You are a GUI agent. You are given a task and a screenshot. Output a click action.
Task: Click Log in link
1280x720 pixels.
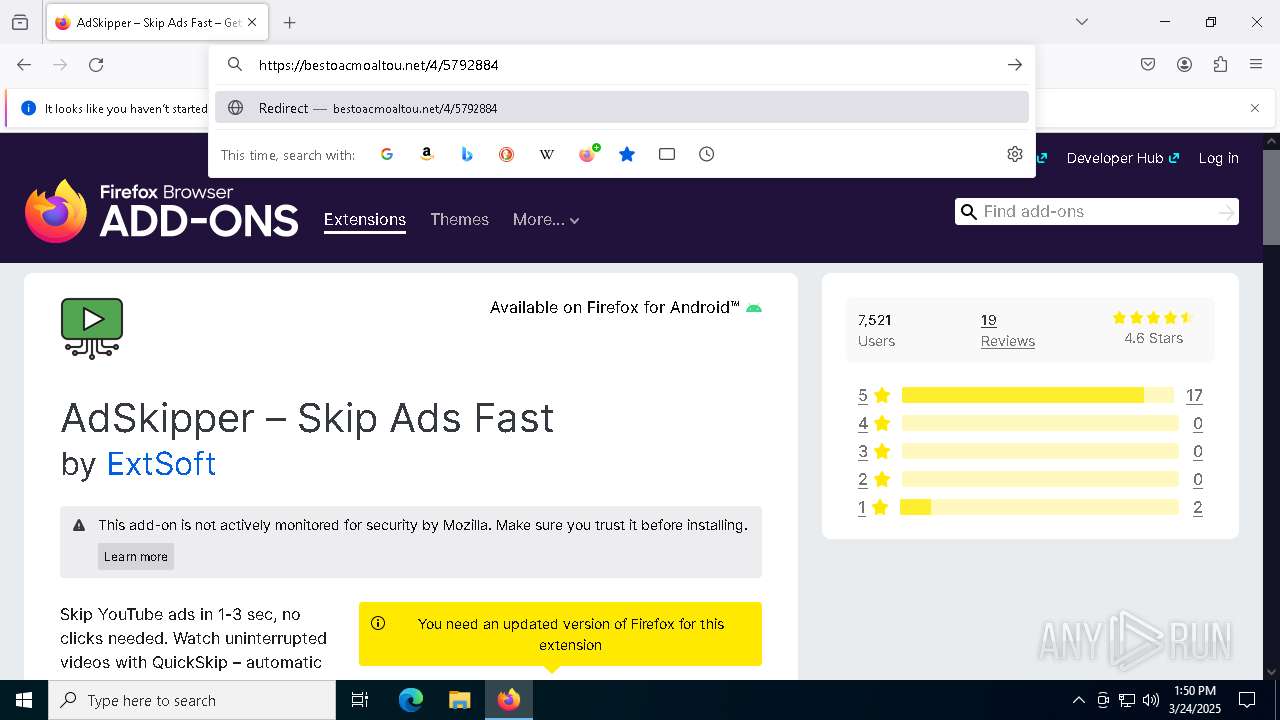pos(1218,158)
